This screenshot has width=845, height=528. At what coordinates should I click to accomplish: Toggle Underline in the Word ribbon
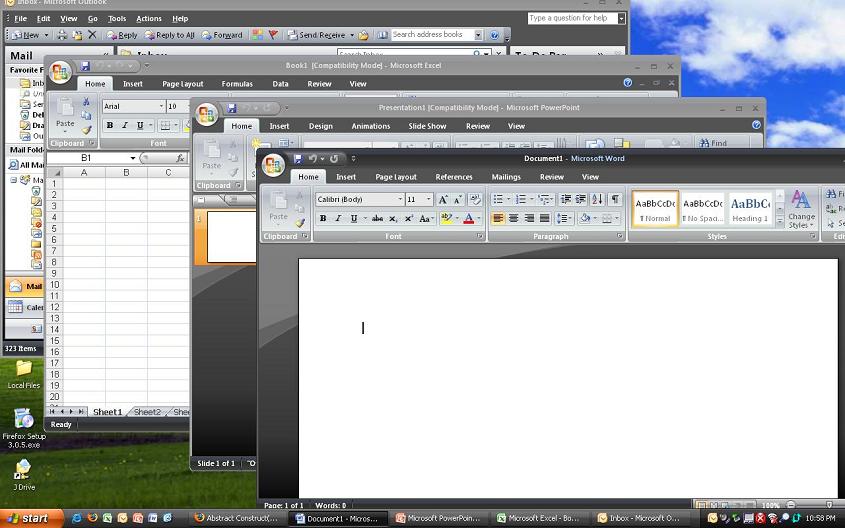click(354, 218)
